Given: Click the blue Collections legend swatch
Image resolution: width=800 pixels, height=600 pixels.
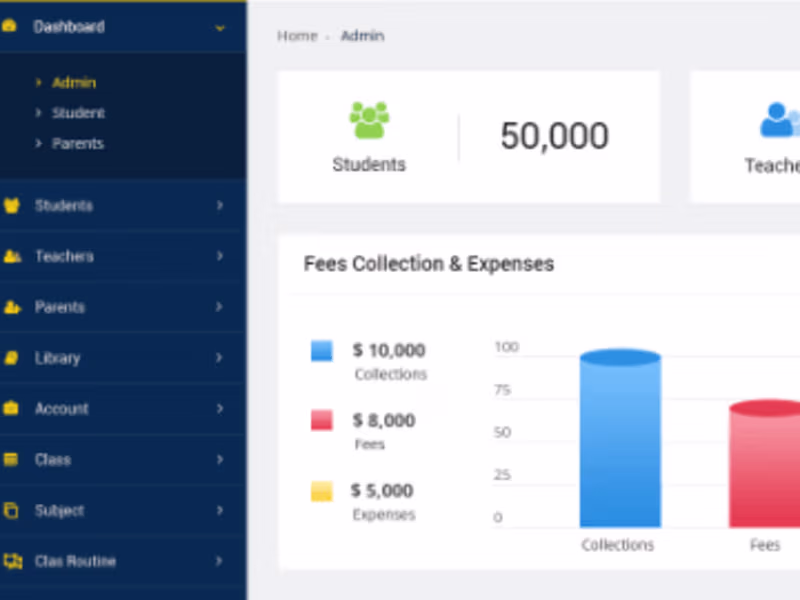Looking at the screenshot, I should 322,351.
